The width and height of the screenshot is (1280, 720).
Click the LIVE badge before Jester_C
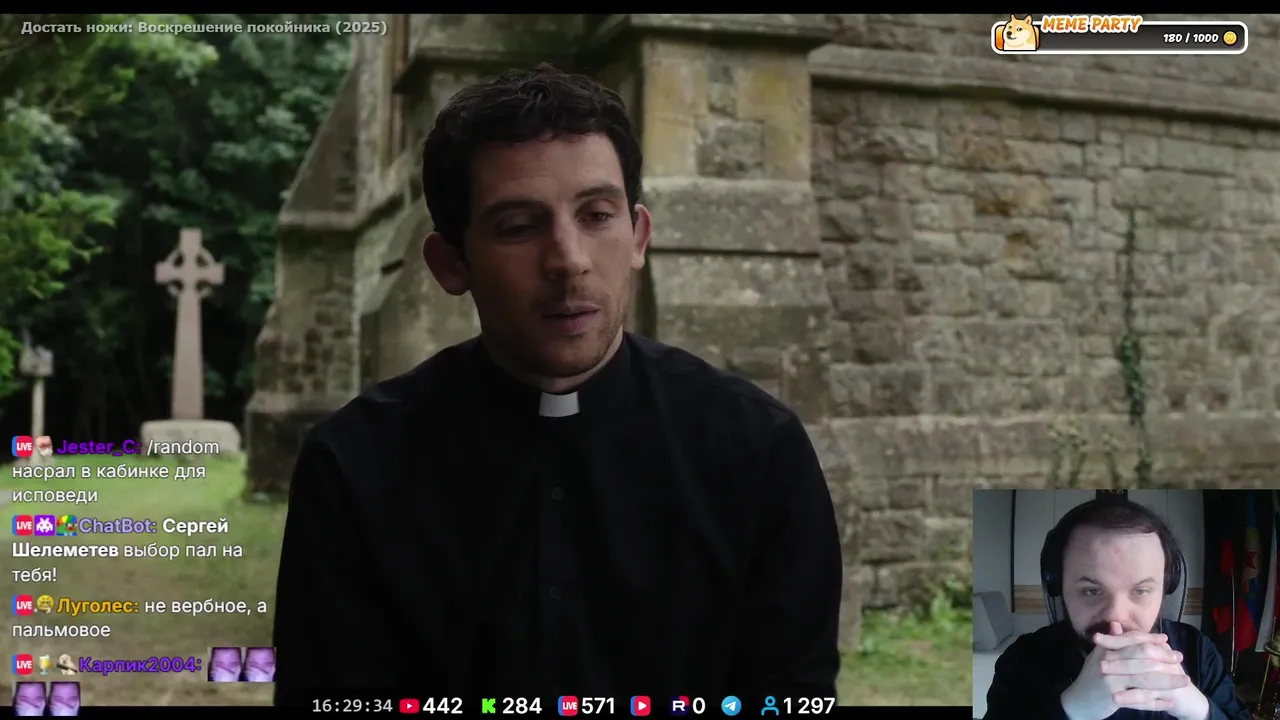(x=23, y=447)
